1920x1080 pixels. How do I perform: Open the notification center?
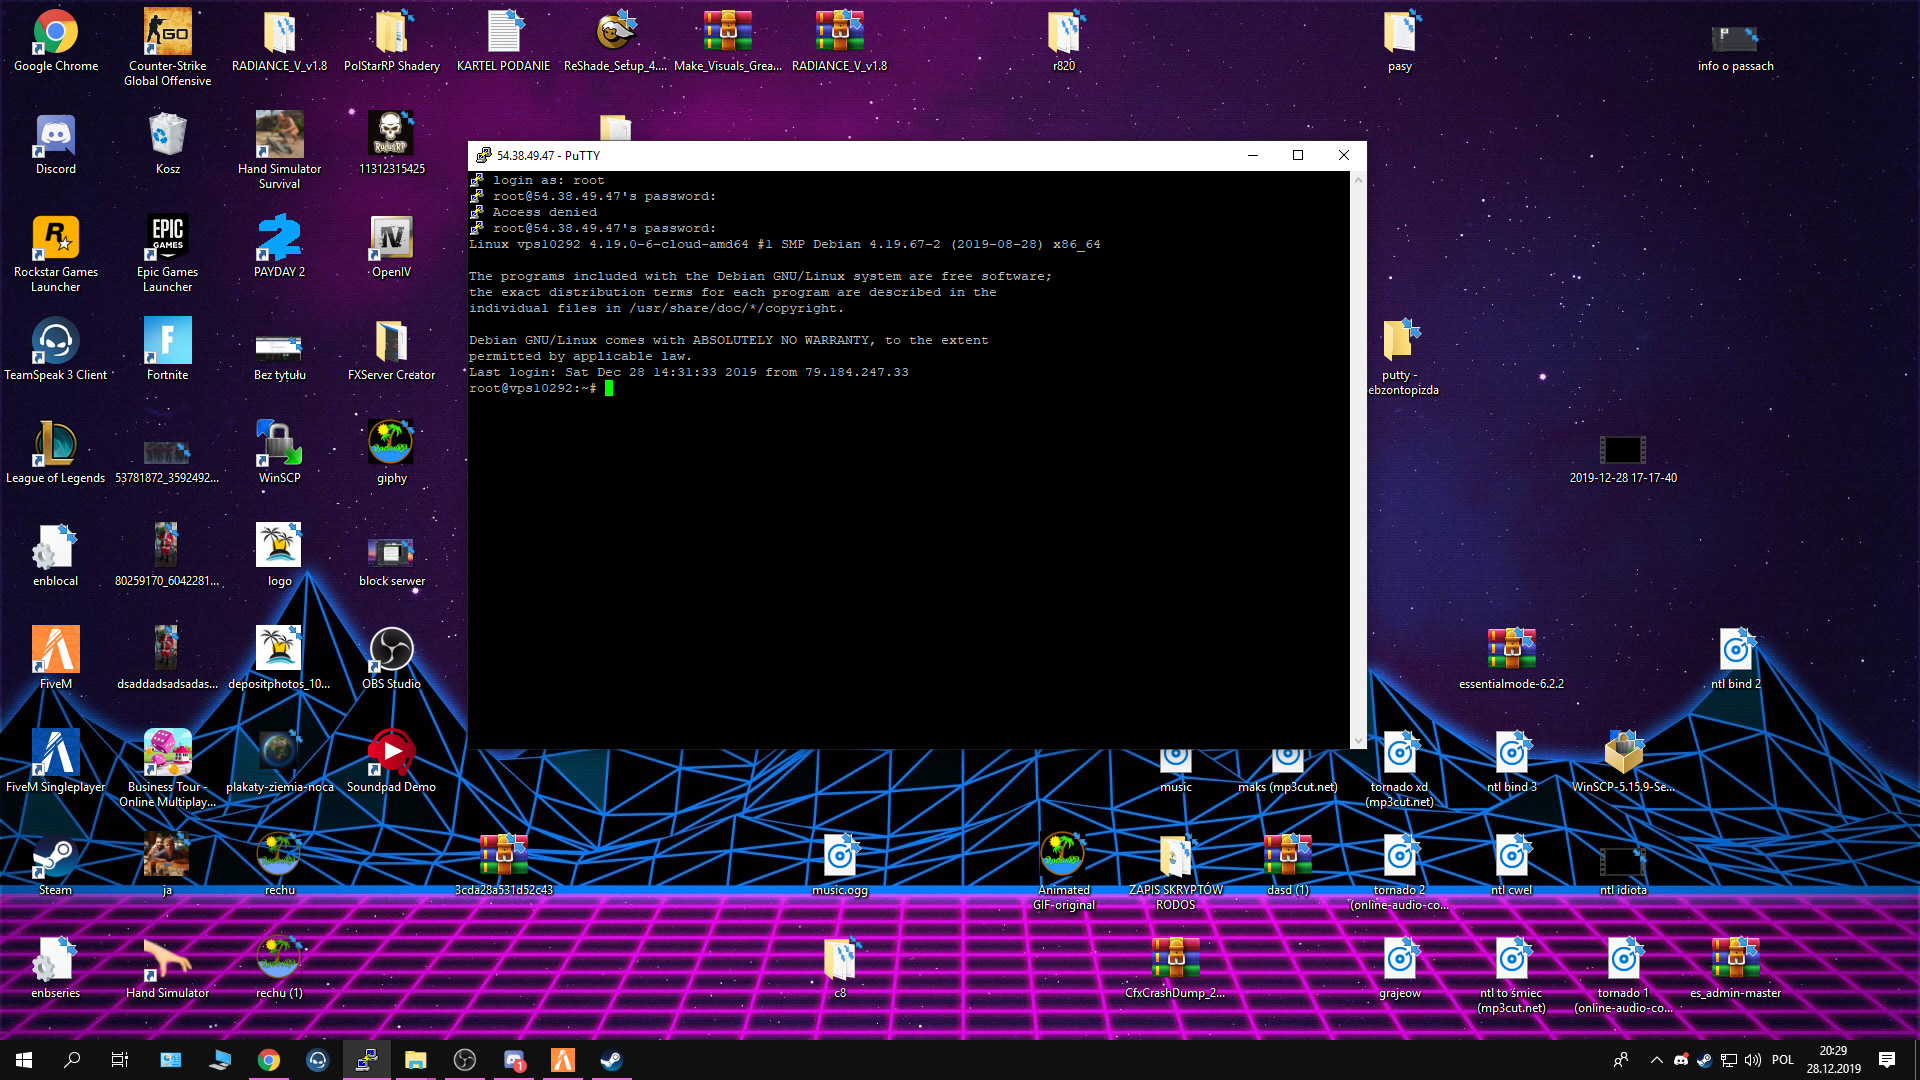coord(1887,1060)
